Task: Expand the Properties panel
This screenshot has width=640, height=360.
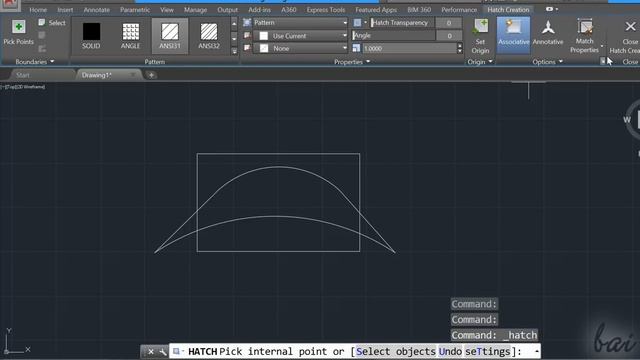Action: (x=352, y=62)
